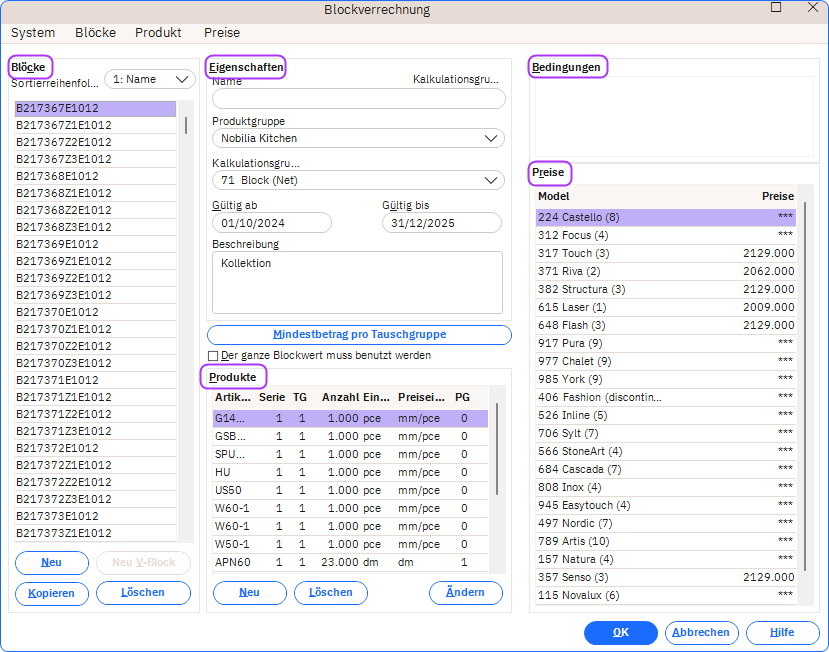
Task: Click the Löschen button under the Blöcke list
Action: [143, 593]
